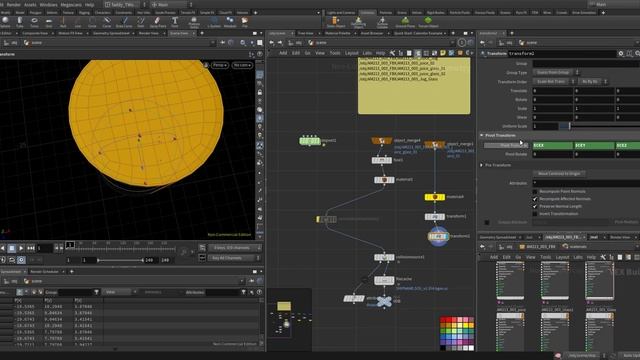
Task: Open the network editor wrench tools
Action: 392,53
